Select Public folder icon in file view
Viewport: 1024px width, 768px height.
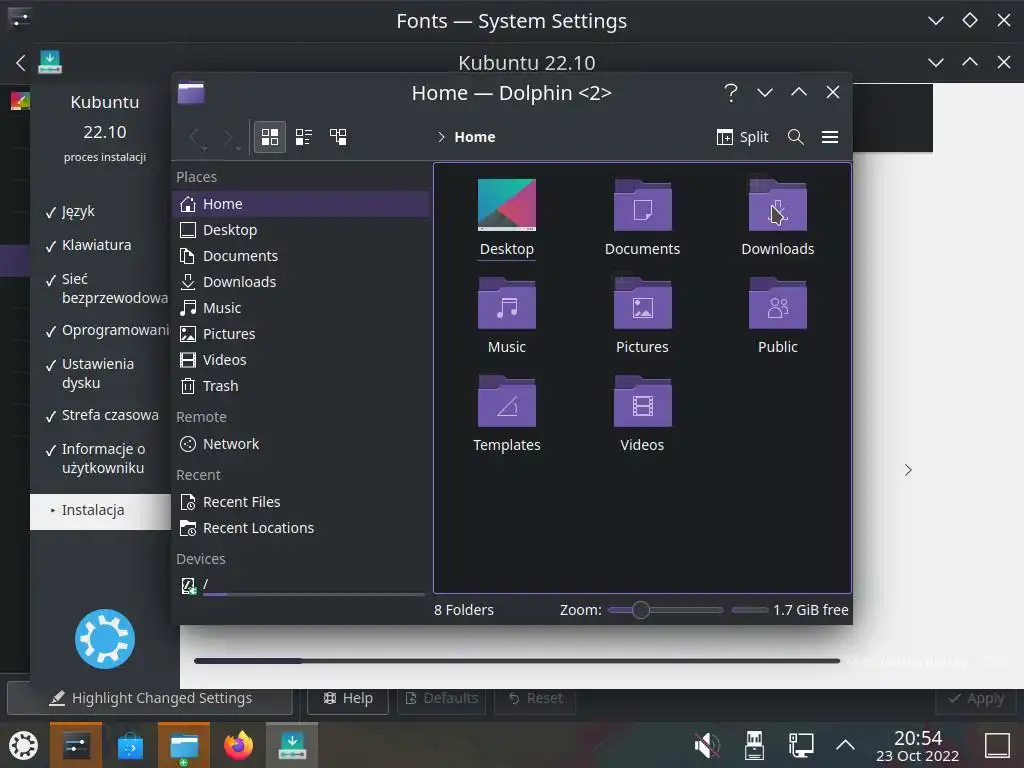click(778, 303)
